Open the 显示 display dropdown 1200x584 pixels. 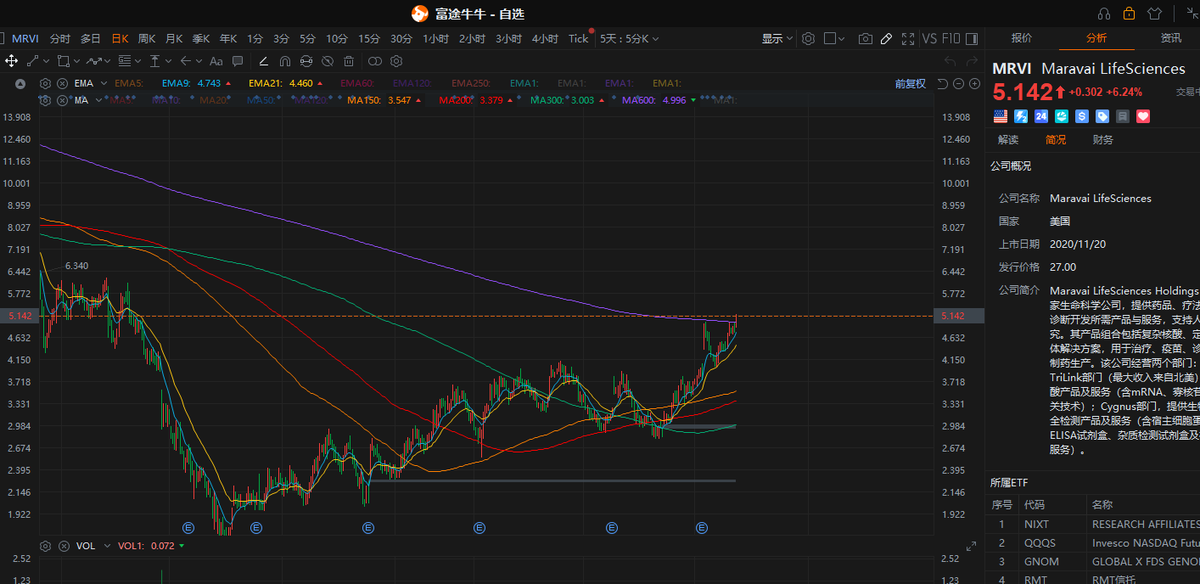click(x=777, y=39)
